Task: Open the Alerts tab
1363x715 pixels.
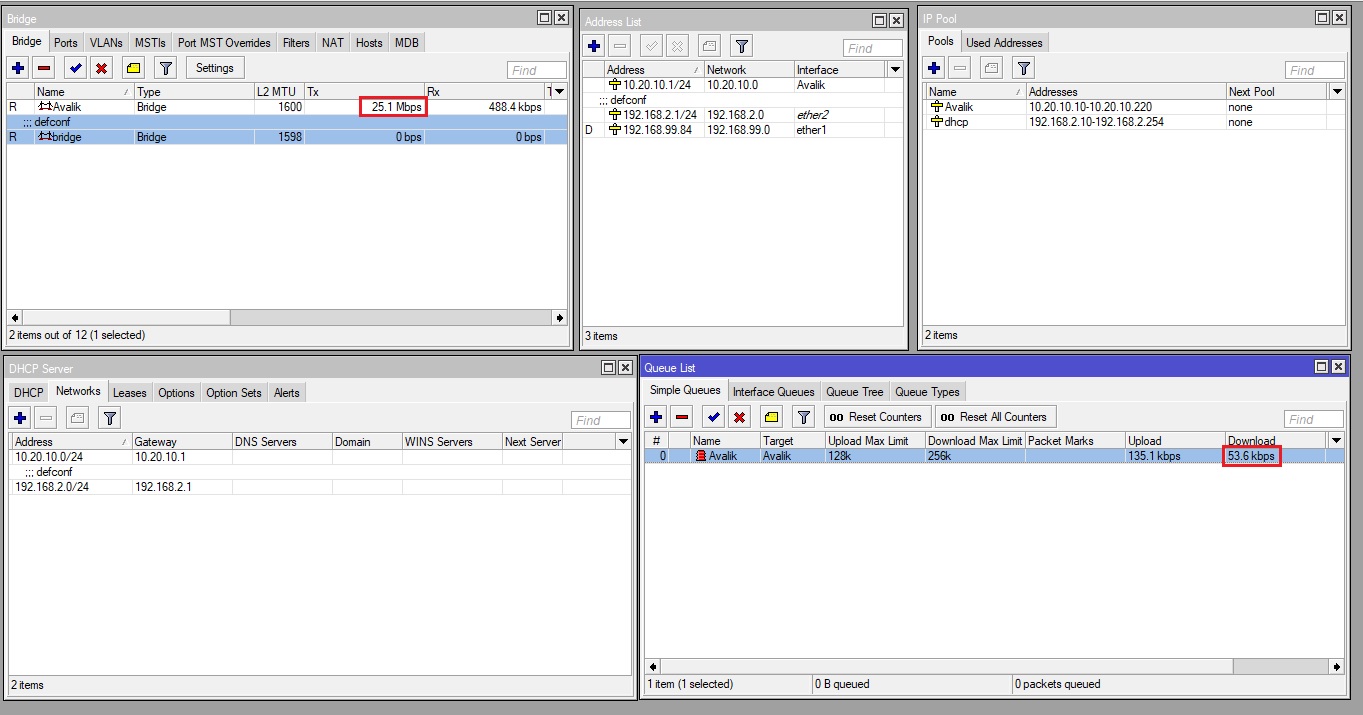Action: (x=287, y=393)
